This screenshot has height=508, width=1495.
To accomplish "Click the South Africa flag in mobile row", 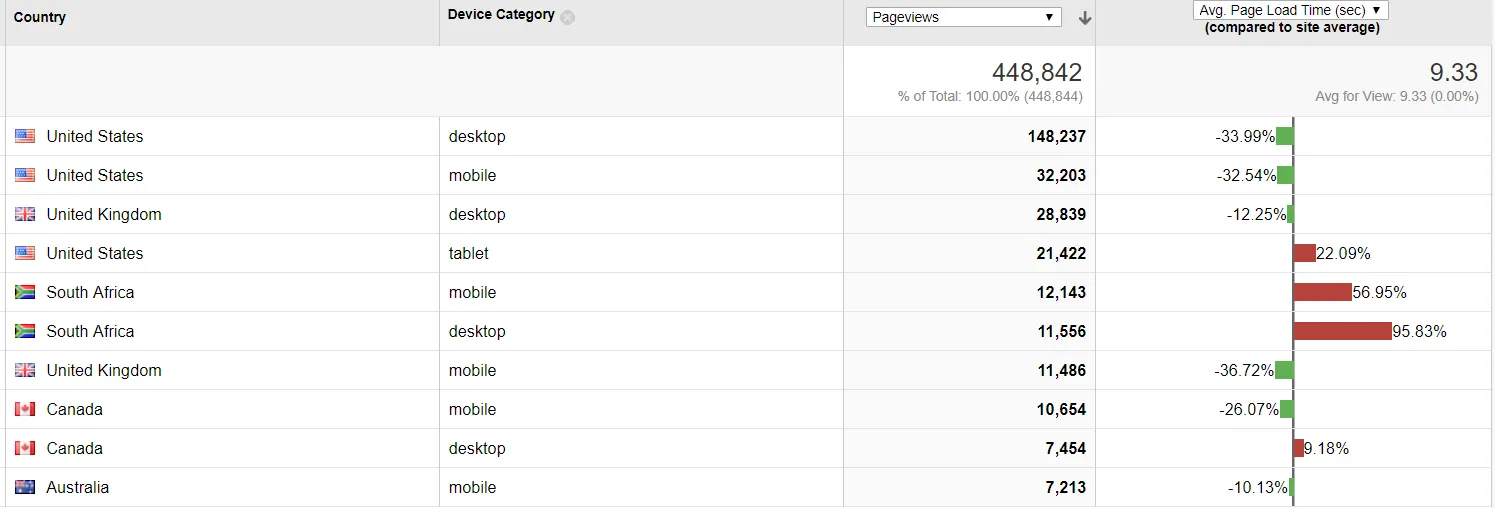I will (x=25, y=292).
